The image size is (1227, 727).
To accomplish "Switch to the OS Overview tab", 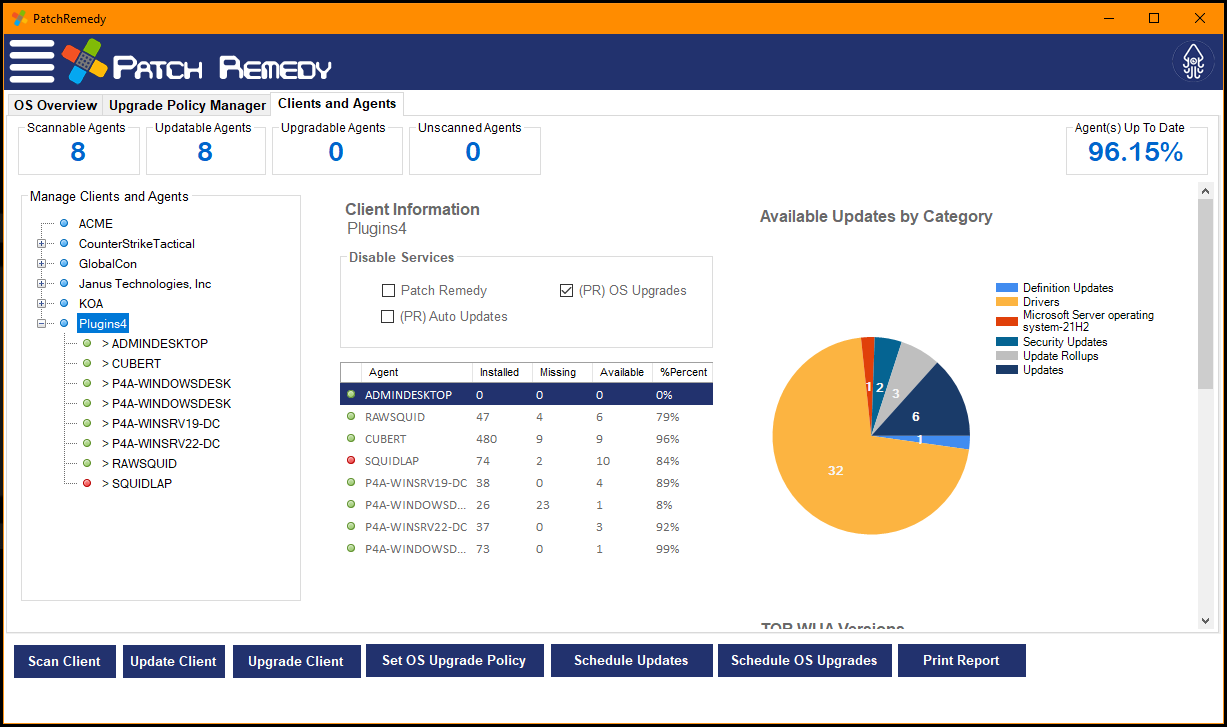I will pyautogui.click(x=55, y=104).
